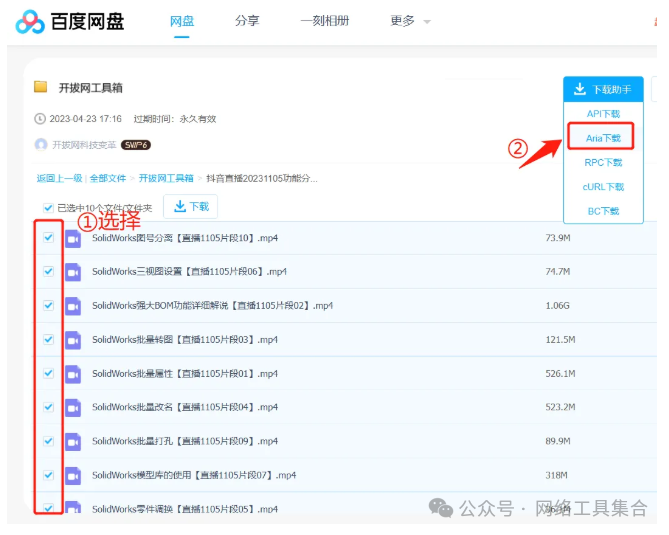Open the 下载助手 dropdown button
This screenshot has height=535, width=669.
[x=603, y=89]
